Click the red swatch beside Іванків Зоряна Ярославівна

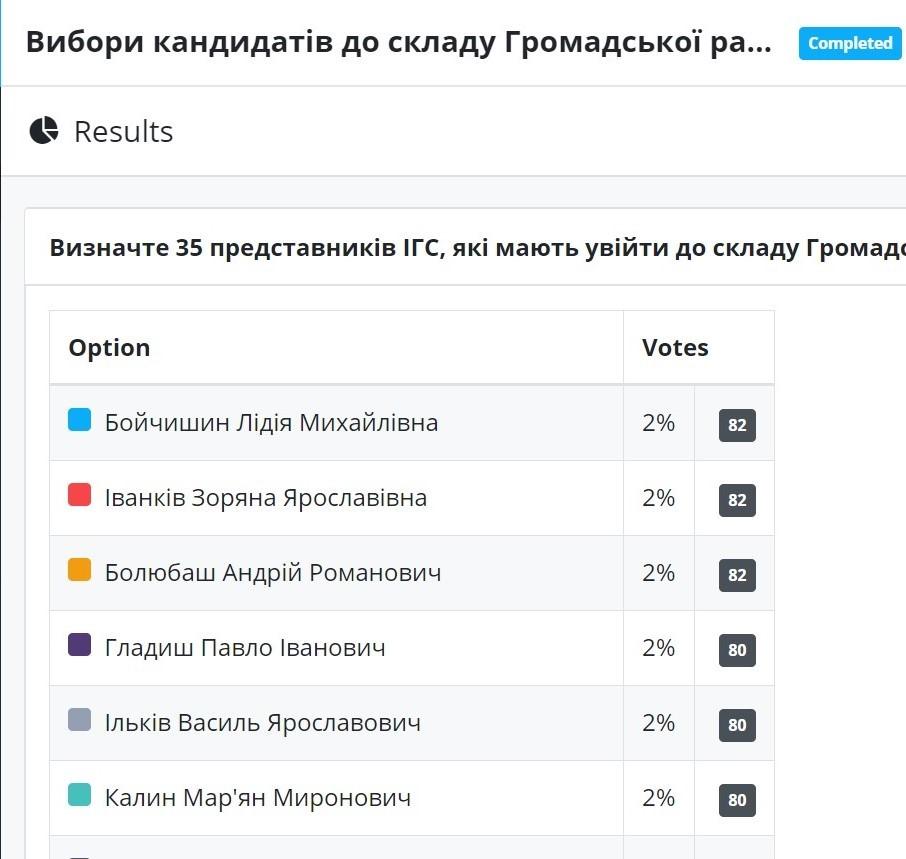tap(80, 495)
